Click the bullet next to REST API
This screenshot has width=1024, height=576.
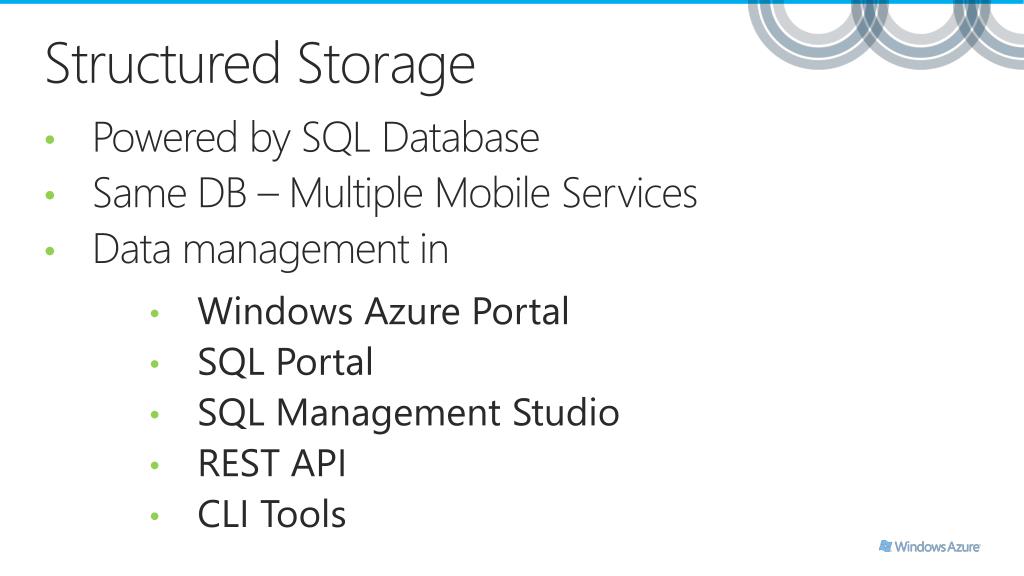(155, 466)
